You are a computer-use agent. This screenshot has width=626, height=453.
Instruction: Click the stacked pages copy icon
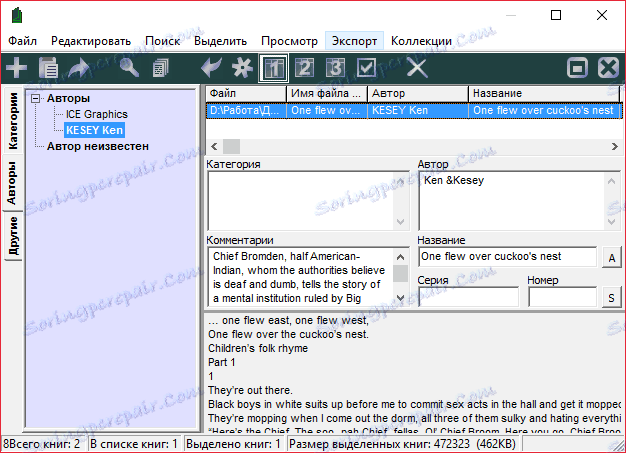coord(161,67)
